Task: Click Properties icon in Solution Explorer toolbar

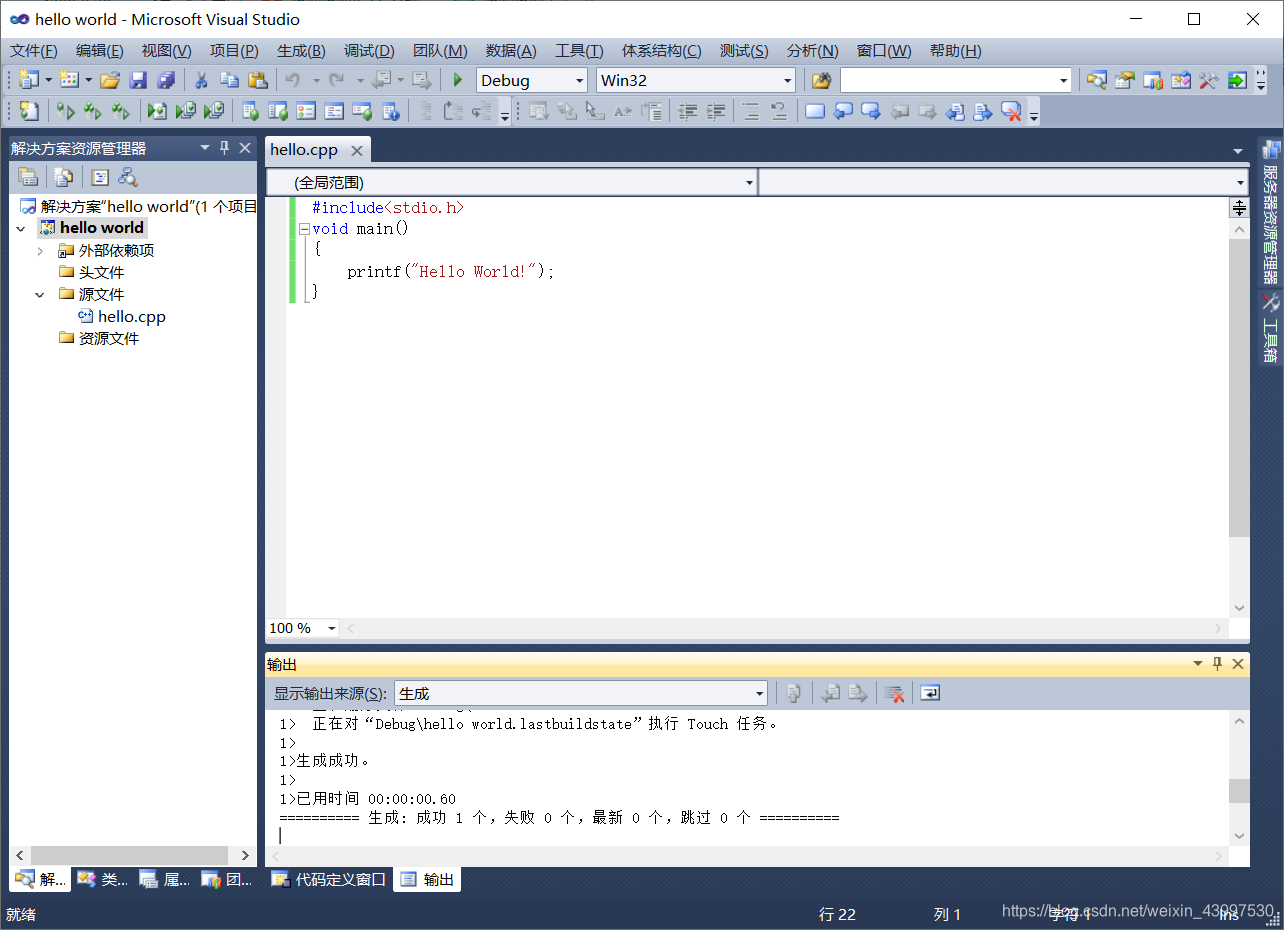Action: [28, 178]
